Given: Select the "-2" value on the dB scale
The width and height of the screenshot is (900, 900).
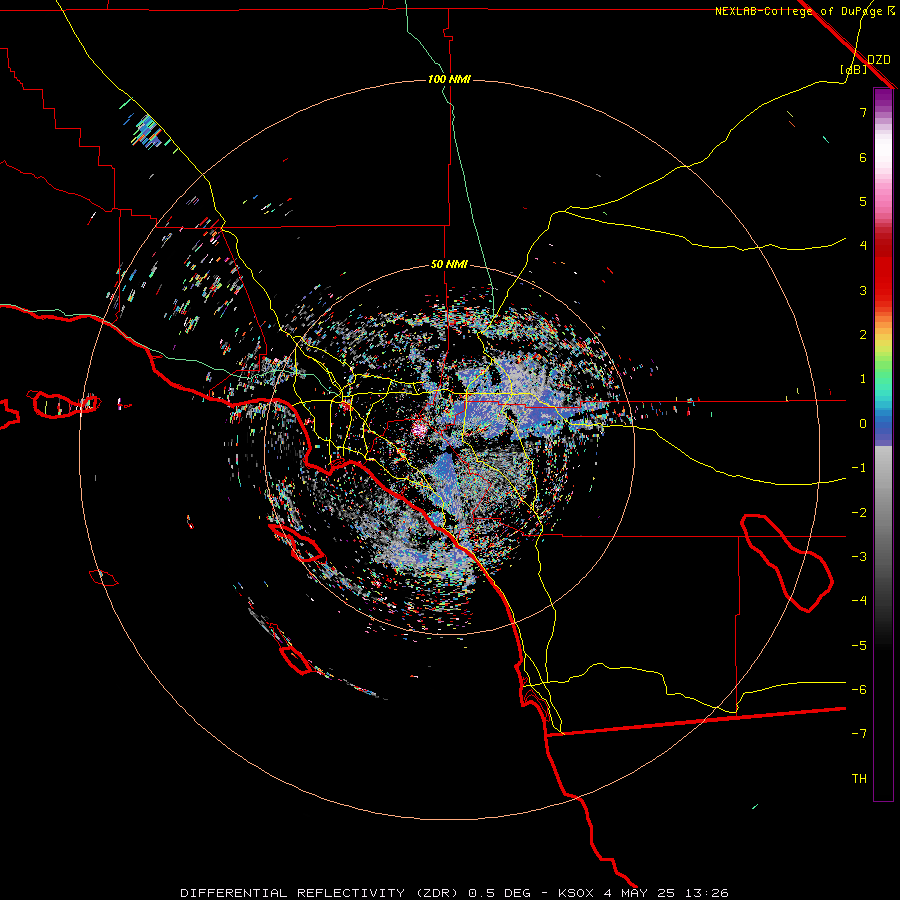Looking at the screenshot, I should pyautogui.click(x=859, y=513).
